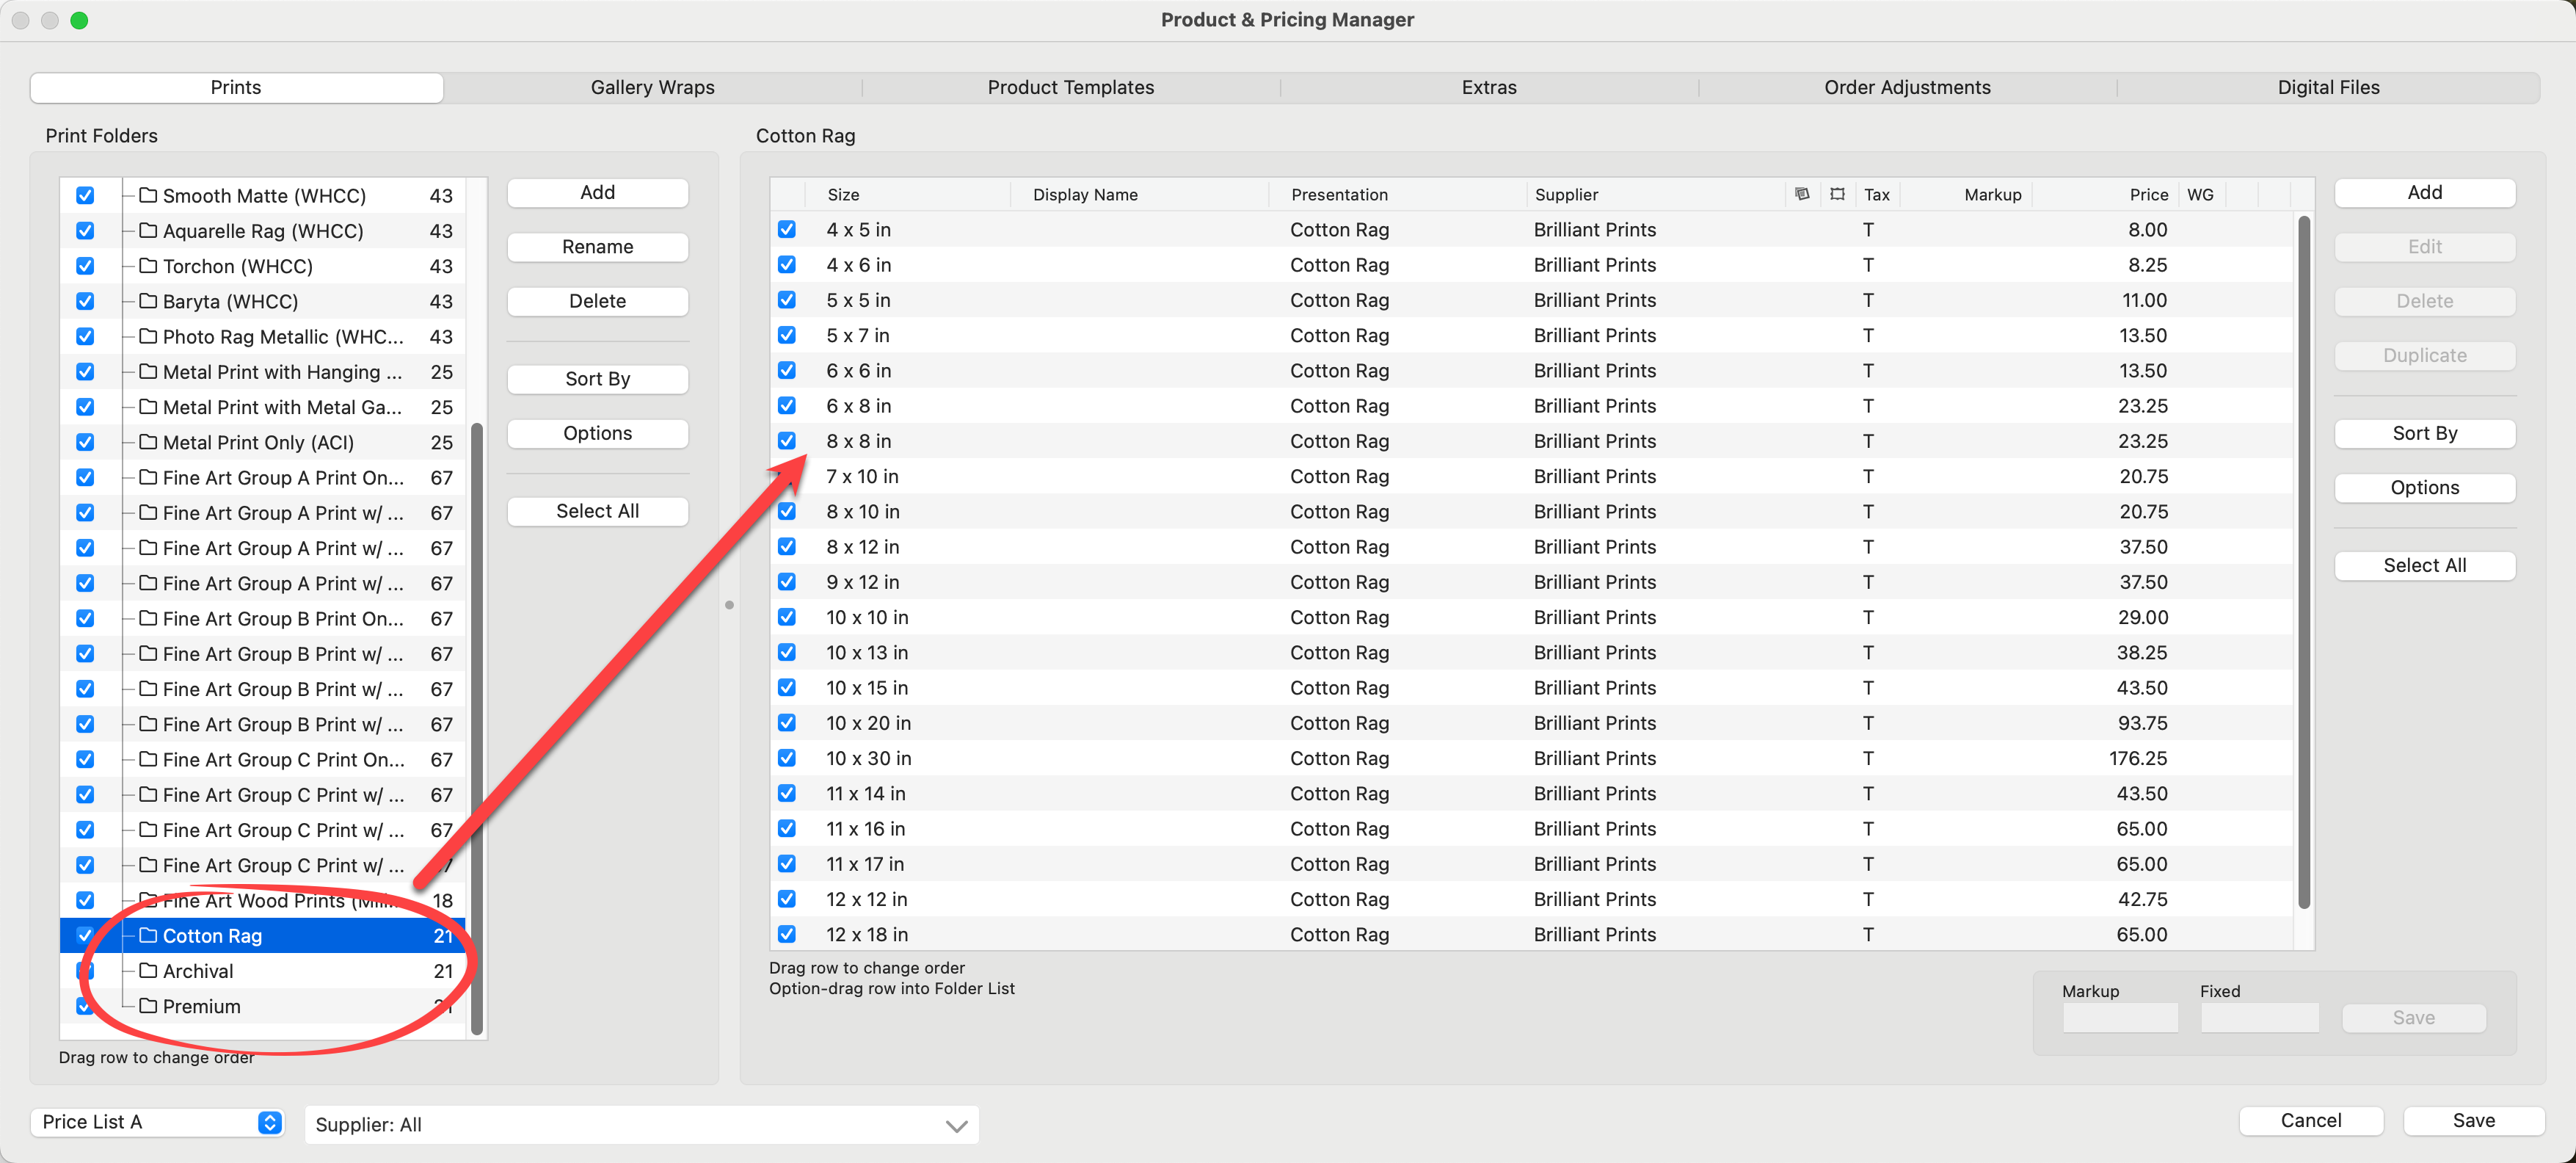The image size is (2576, 1163).
Task: Click the sizes table vertical scrollbar
Action: tap(2303, 560)
